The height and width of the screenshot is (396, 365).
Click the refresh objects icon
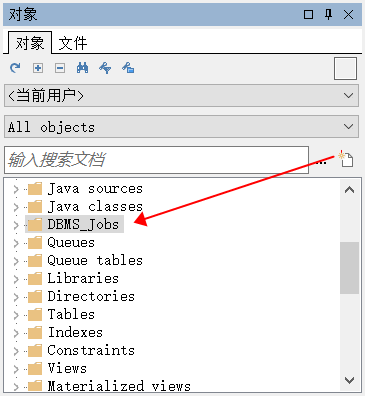[15, 68]
